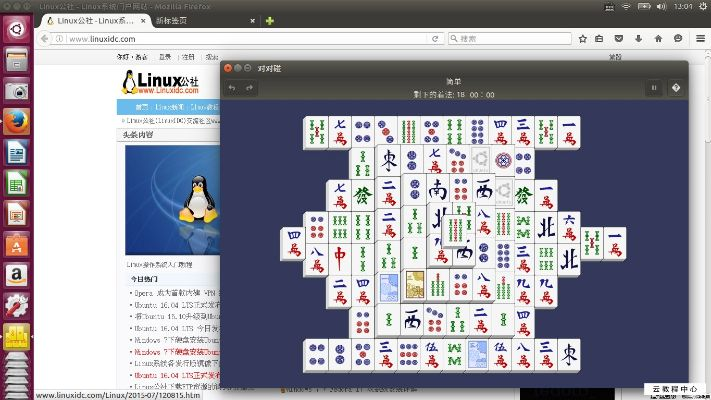Open the Opera news headline
This screenshot has width=711, height=400.
coord(175,293)
